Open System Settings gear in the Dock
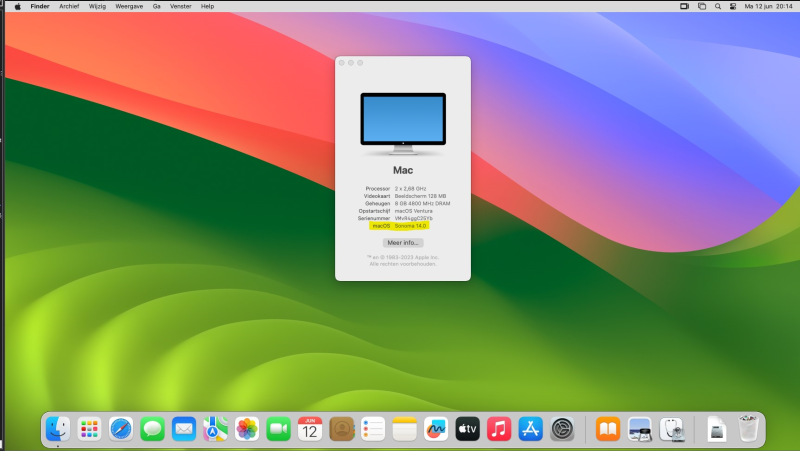 click(x=562, y=429)
